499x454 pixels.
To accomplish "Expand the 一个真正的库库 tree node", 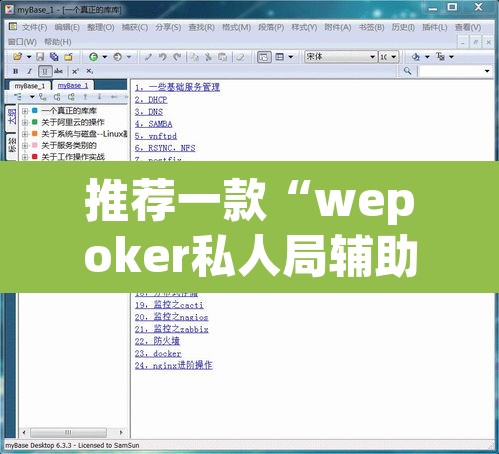I will pyautogui.click(x=25, y=111).
